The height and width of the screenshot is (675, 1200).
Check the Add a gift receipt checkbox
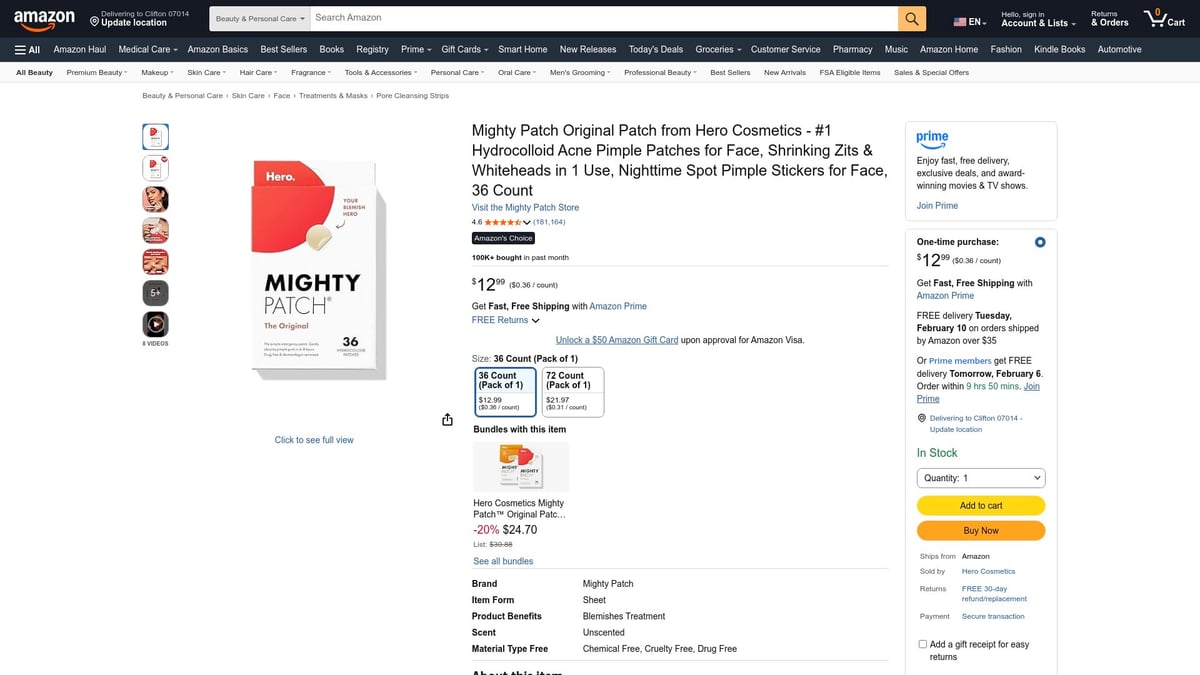(x=922, y=643)
